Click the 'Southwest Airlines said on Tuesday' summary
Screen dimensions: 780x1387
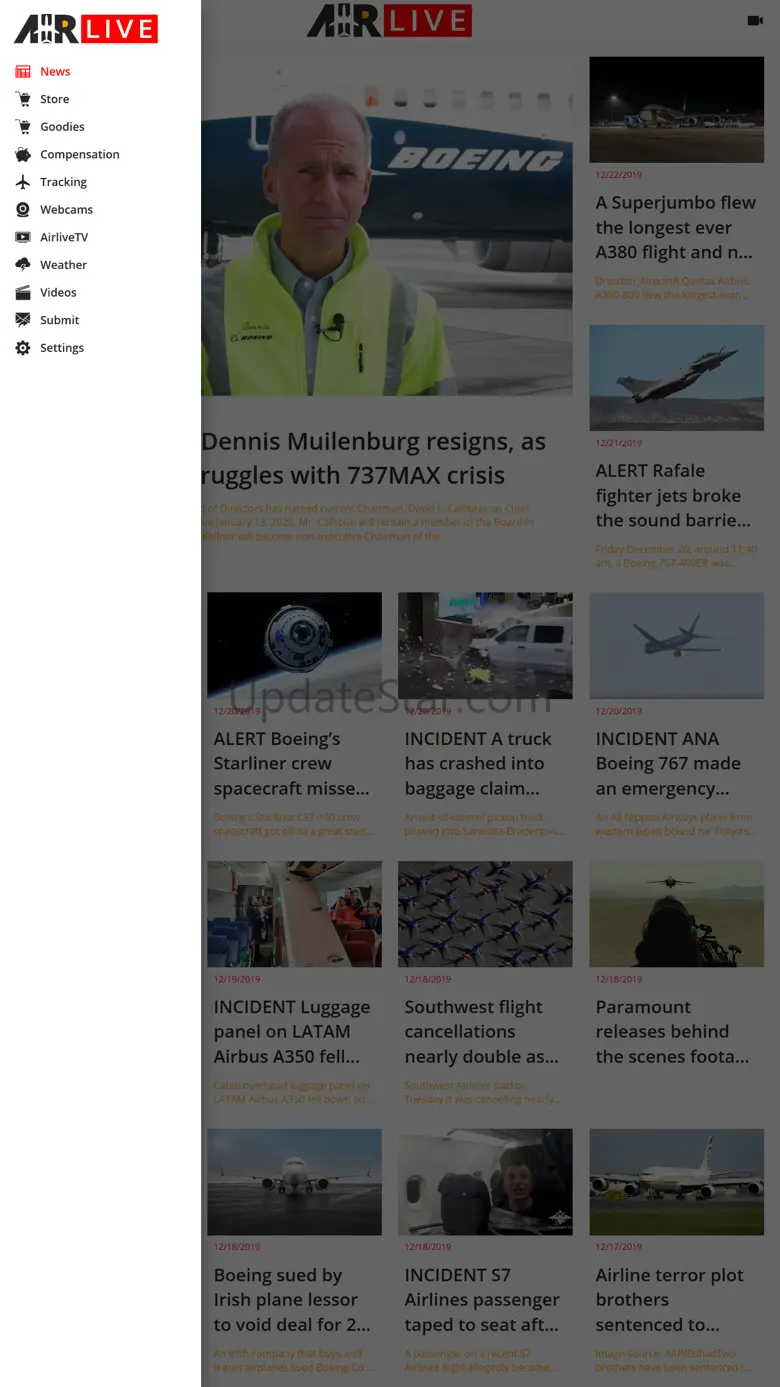481,1092
